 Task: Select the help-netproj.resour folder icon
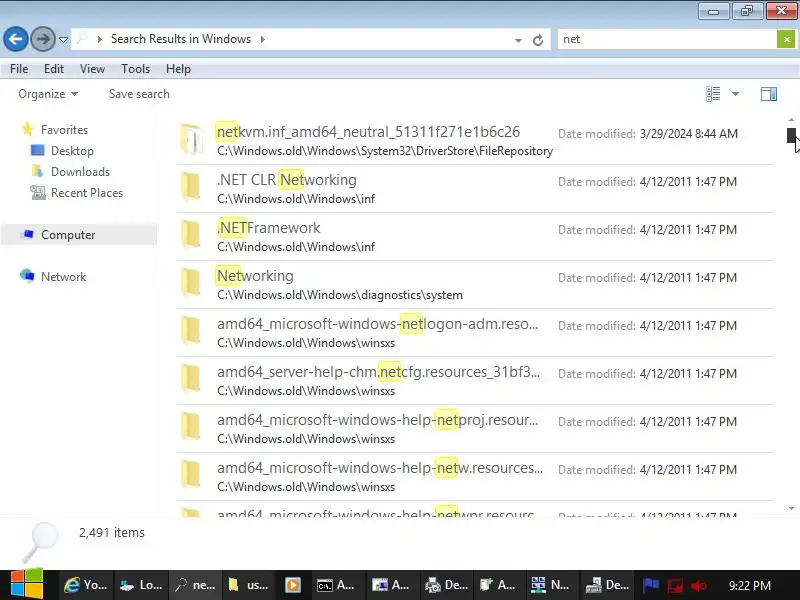coord(191,427)
